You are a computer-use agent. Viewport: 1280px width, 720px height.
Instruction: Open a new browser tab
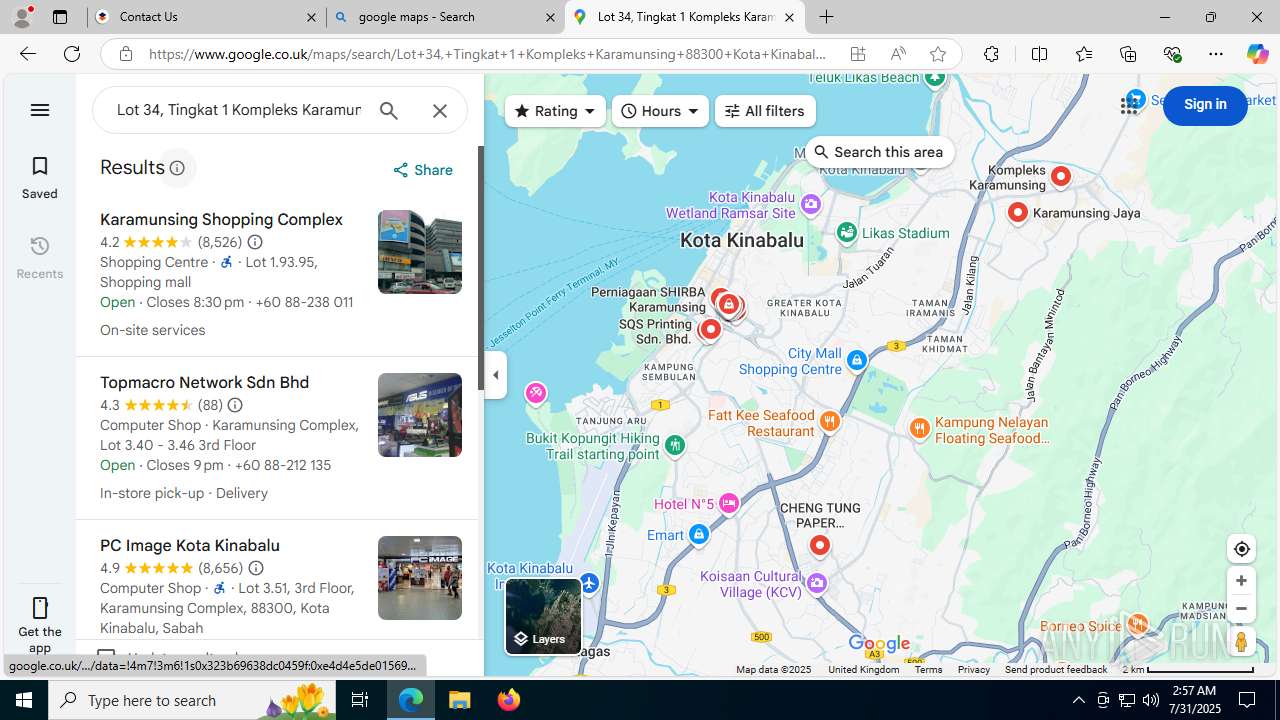pyautogui.click(x=826, y=17)
